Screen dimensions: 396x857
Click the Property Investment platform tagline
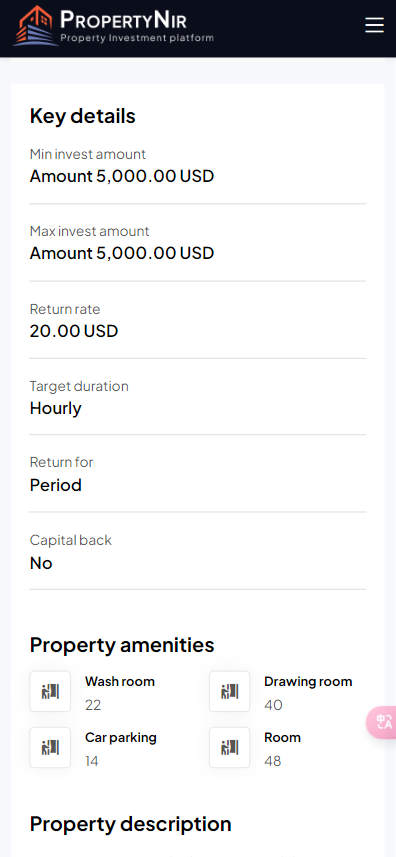(x=137, y=38)
